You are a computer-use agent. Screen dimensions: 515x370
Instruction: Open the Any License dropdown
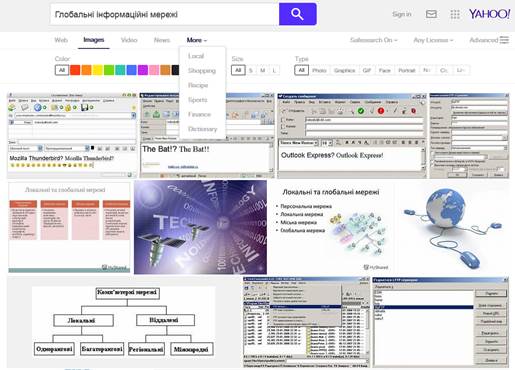[x=433, y=40]
